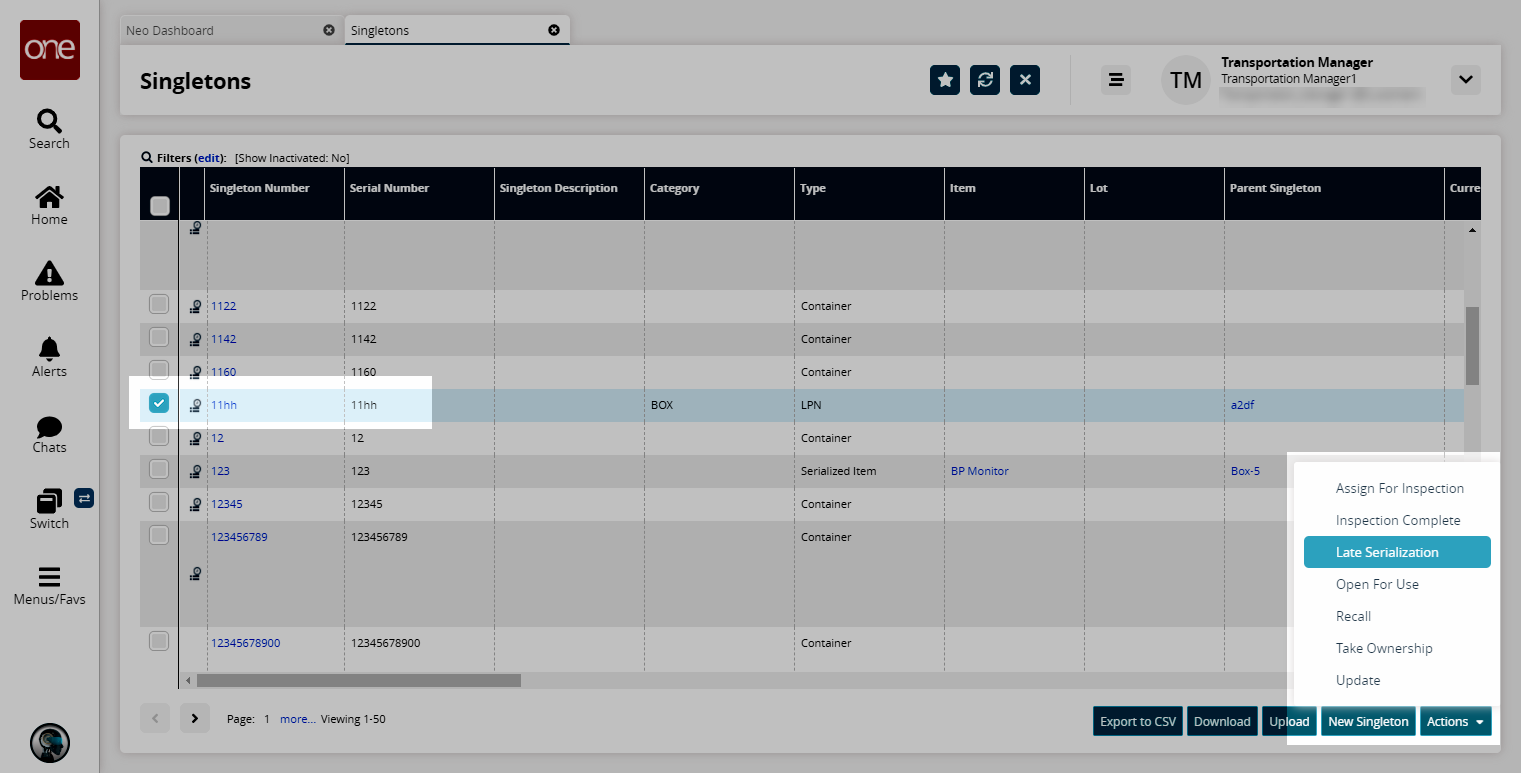This screenshot has width=1521, height=773.
Task: Expand the user profile dropdown chevron
Action: (x=1465, y=80)
